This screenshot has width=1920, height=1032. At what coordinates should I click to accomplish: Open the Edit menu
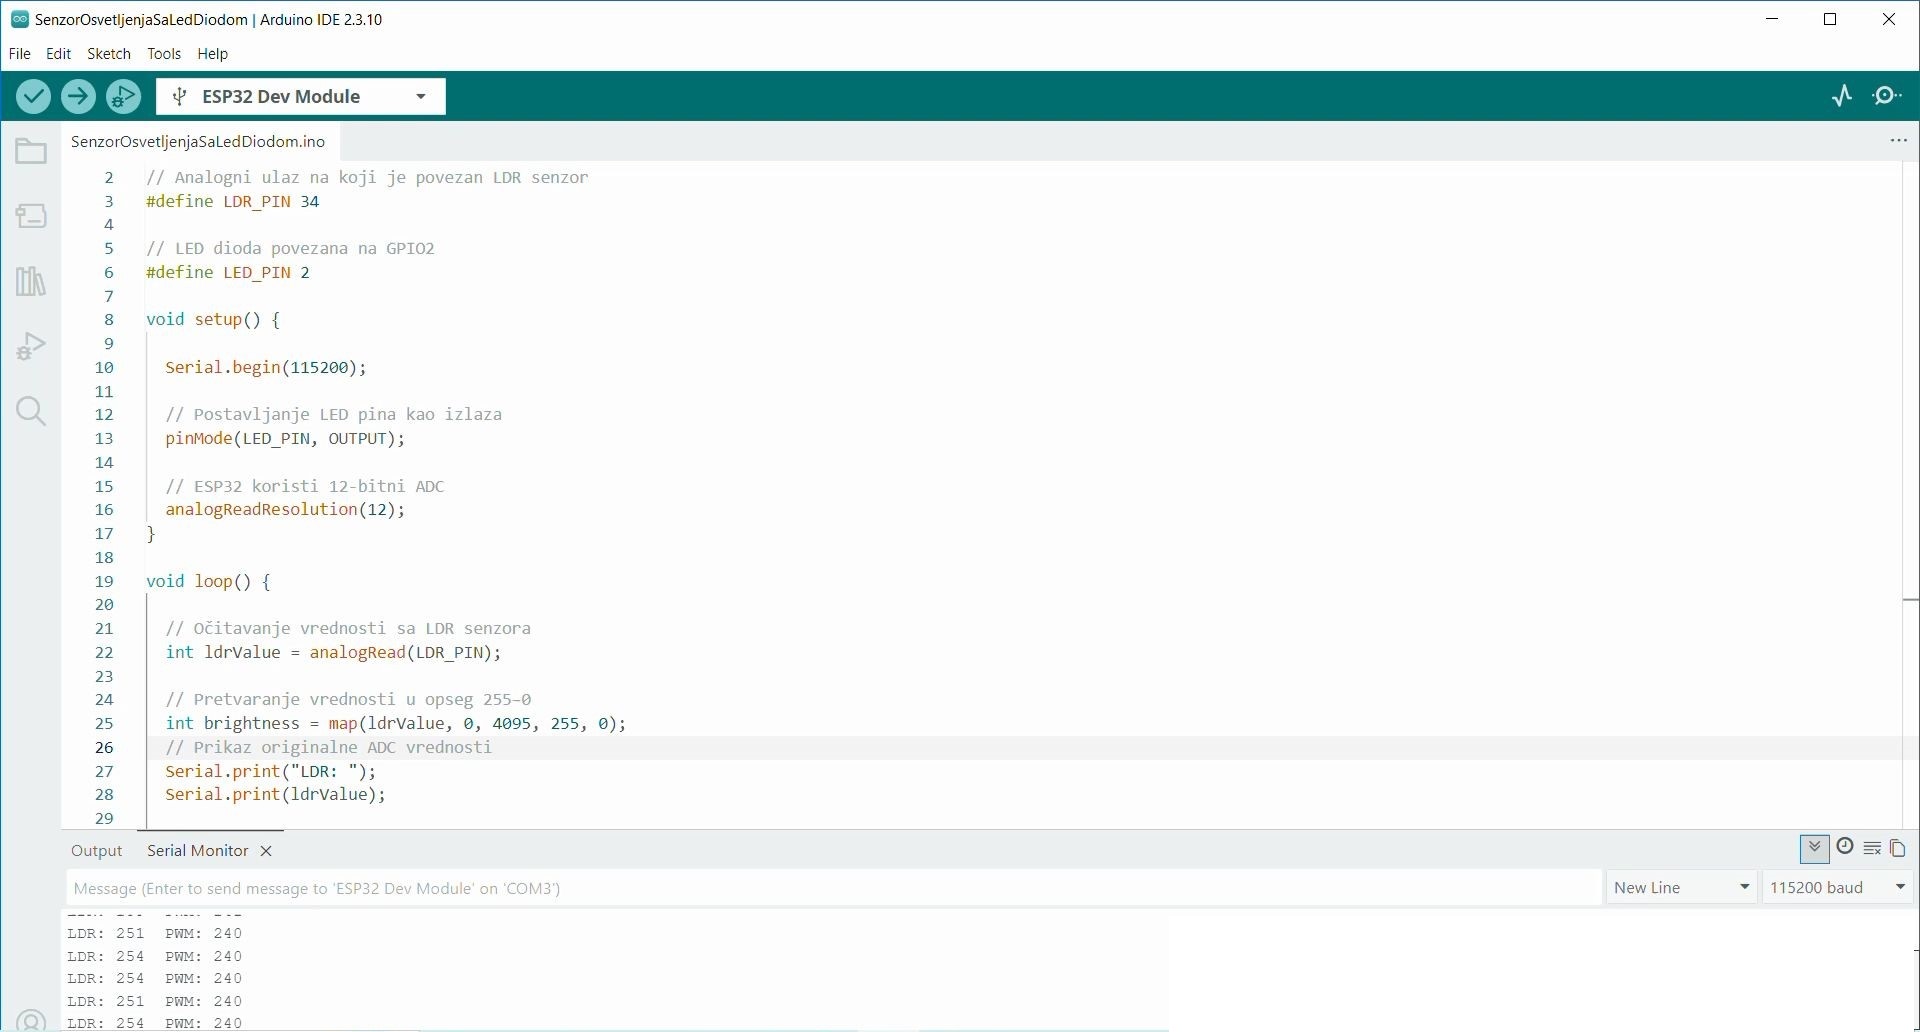59,54
